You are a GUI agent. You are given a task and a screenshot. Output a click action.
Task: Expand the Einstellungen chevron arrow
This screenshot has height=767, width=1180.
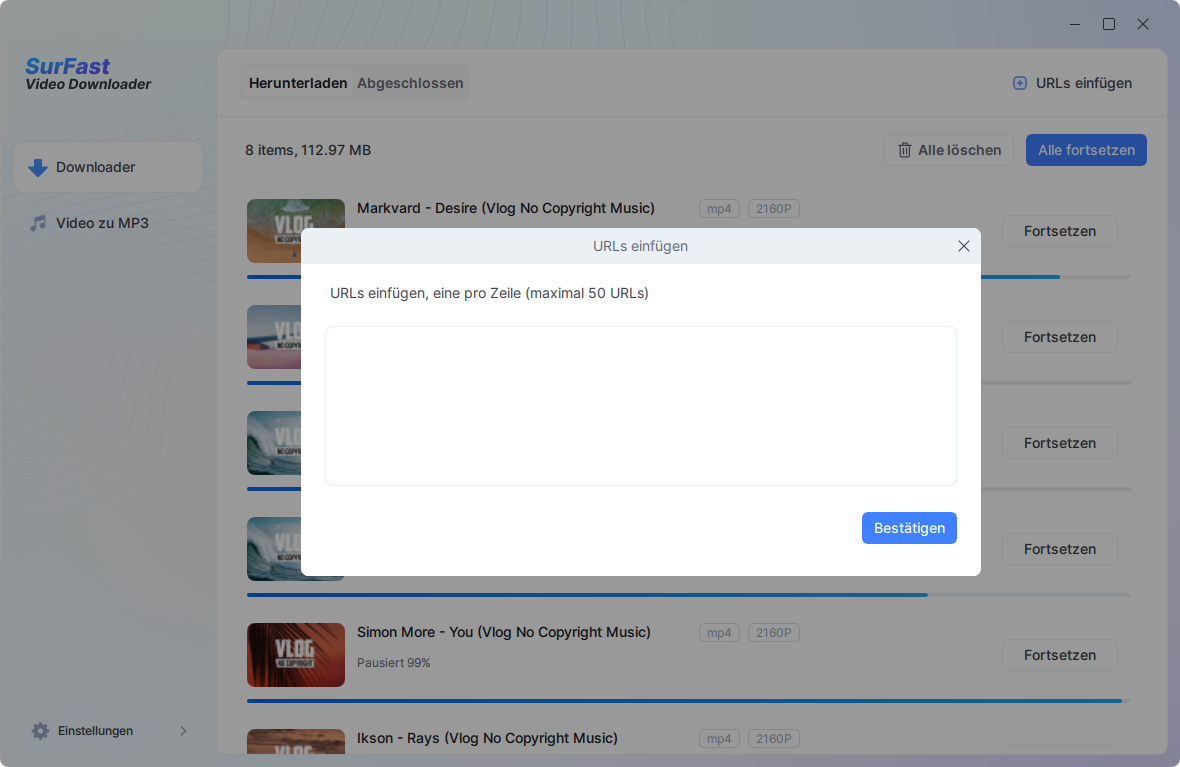click(183, 731)
